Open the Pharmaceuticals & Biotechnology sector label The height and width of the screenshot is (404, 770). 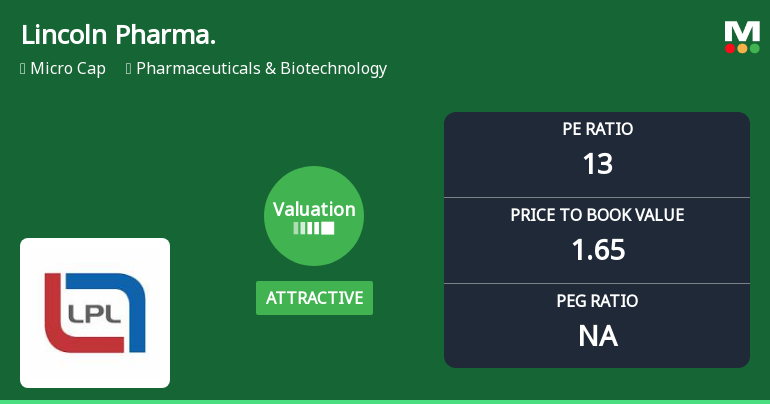[x=261, y=69]
